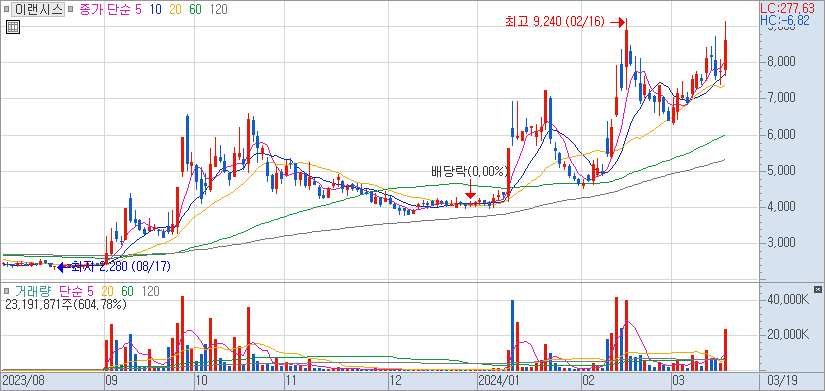Select the green volume 60 average label
The image size is (825, 391).
127,291
